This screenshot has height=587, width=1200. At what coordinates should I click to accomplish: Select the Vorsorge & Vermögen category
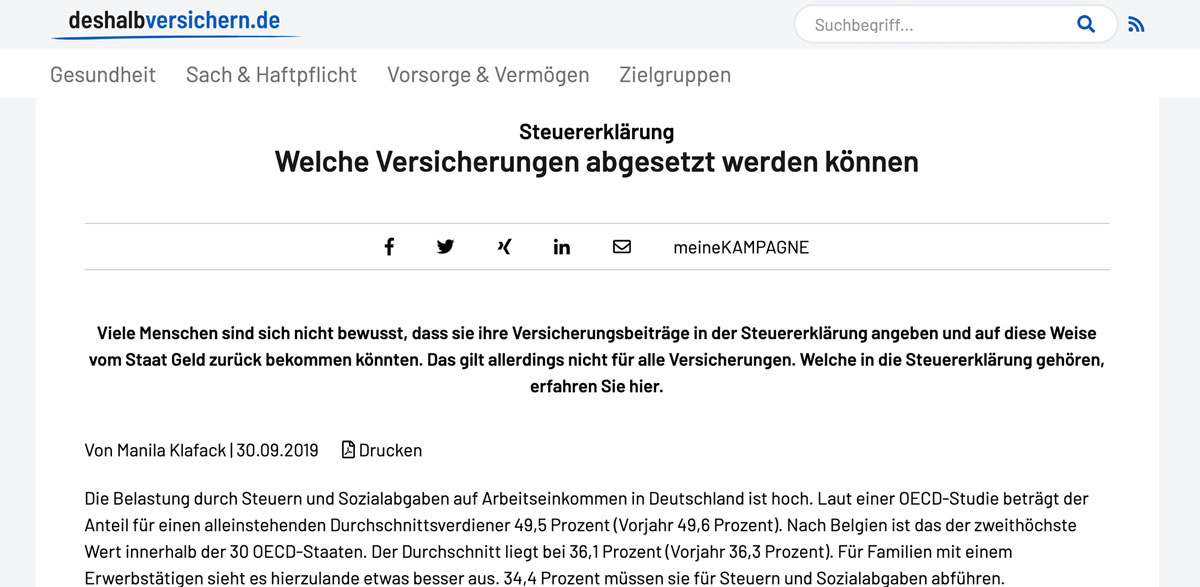tap(488, 73)
